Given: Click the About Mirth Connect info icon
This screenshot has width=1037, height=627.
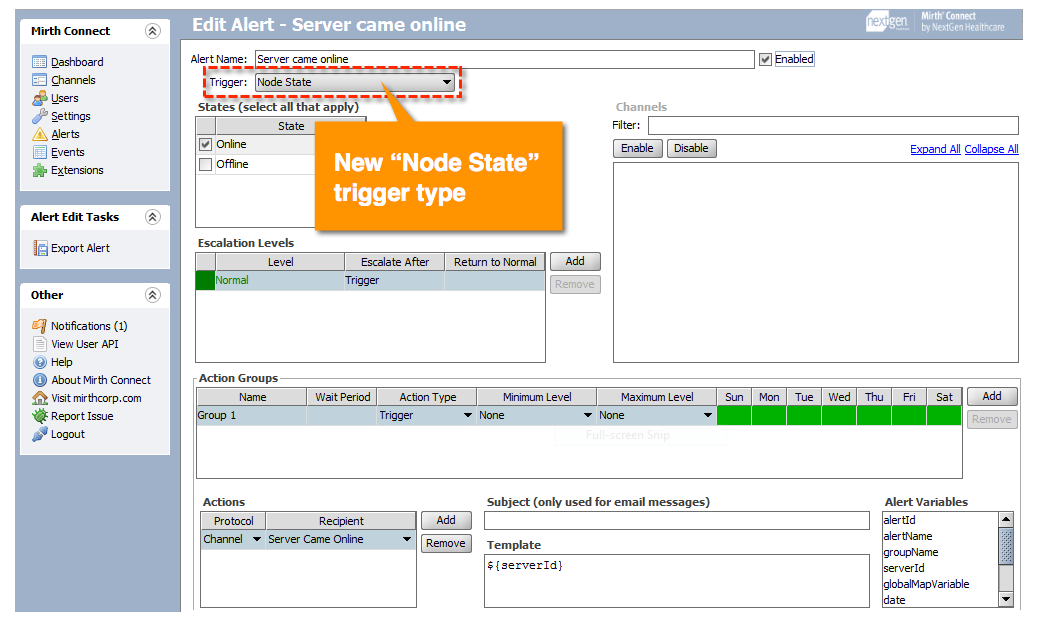Looking at the screenshot, I should [x=40, y=380].
